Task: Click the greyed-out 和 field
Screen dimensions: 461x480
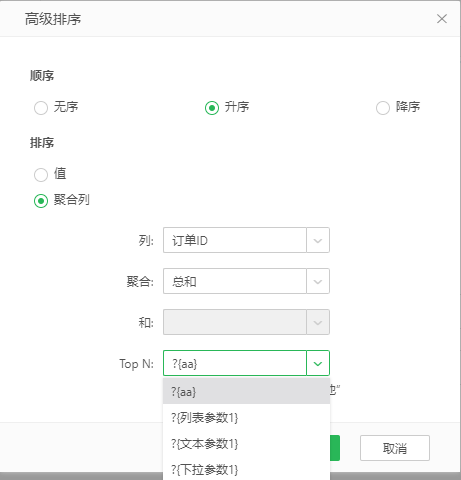Action: (x=235, y=322)
